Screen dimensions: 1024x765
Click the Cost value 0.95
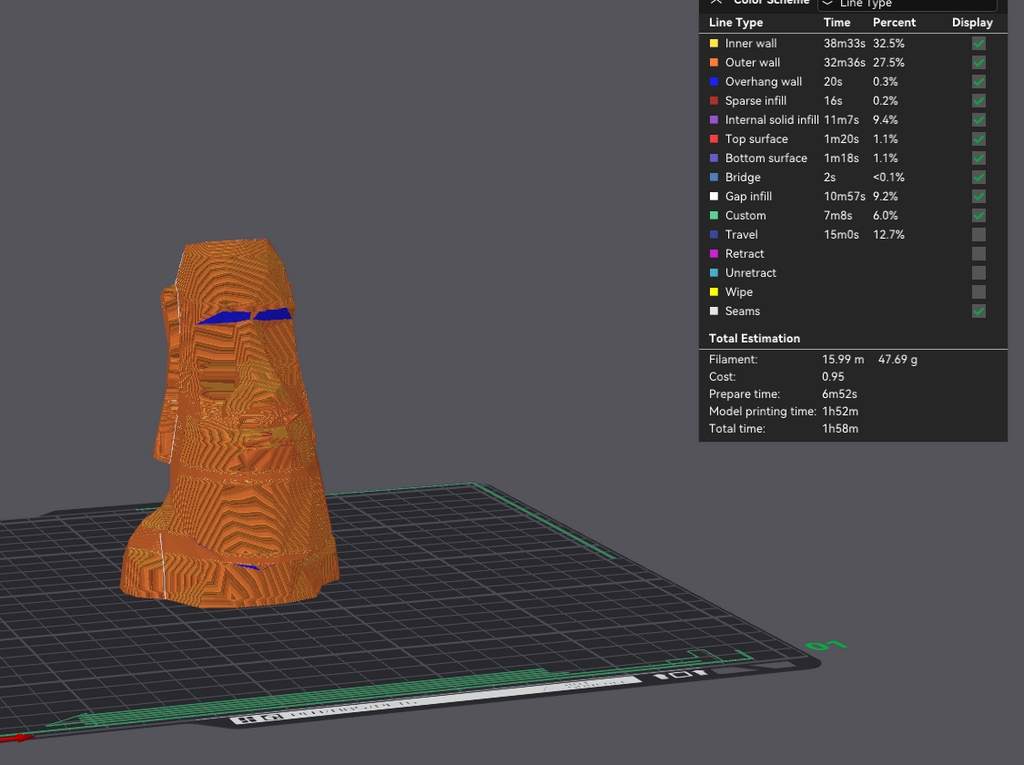(833, 376)
